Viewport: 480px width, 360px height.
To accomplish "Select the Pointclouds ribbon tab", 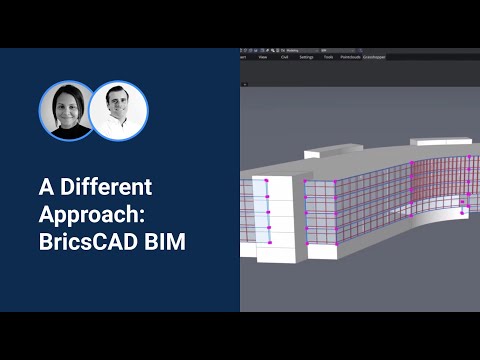I will point(350,57).
